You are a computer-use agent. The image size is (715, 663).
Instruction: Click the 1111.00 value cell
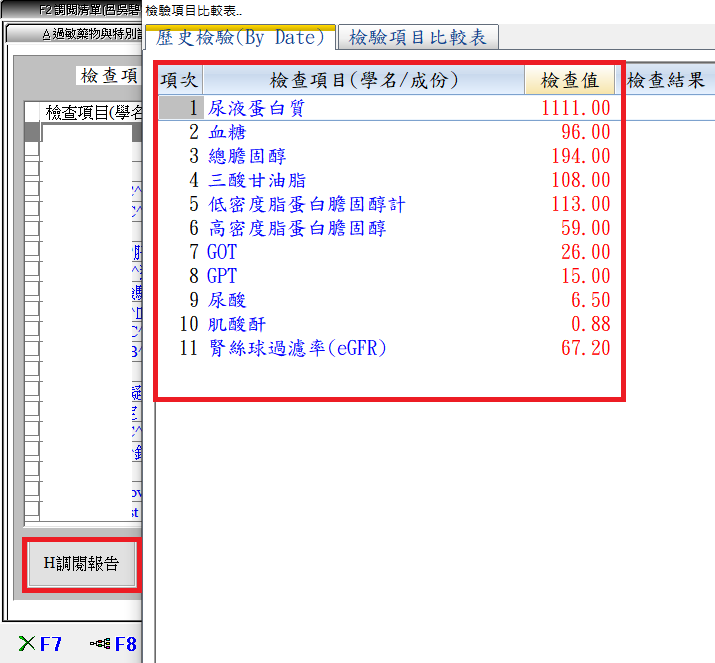pos(575,108)
